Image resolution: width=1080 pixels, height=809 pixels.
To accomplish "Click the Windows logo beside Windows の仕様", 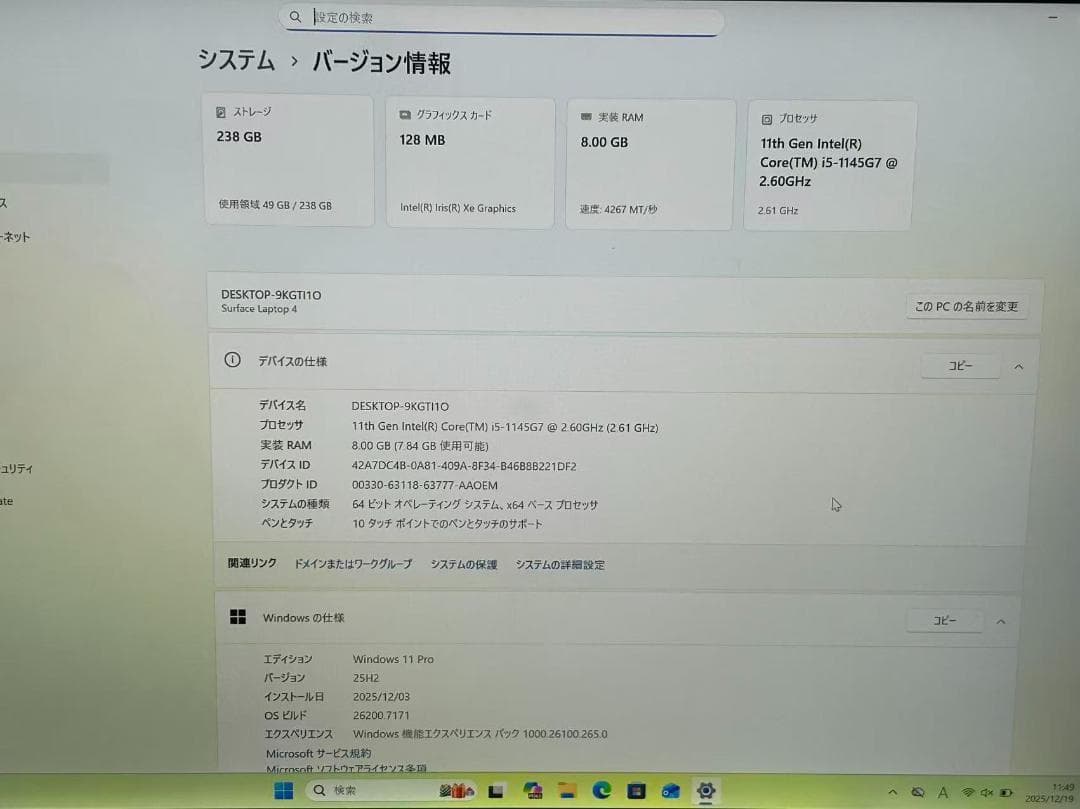I will click(237, 617).
